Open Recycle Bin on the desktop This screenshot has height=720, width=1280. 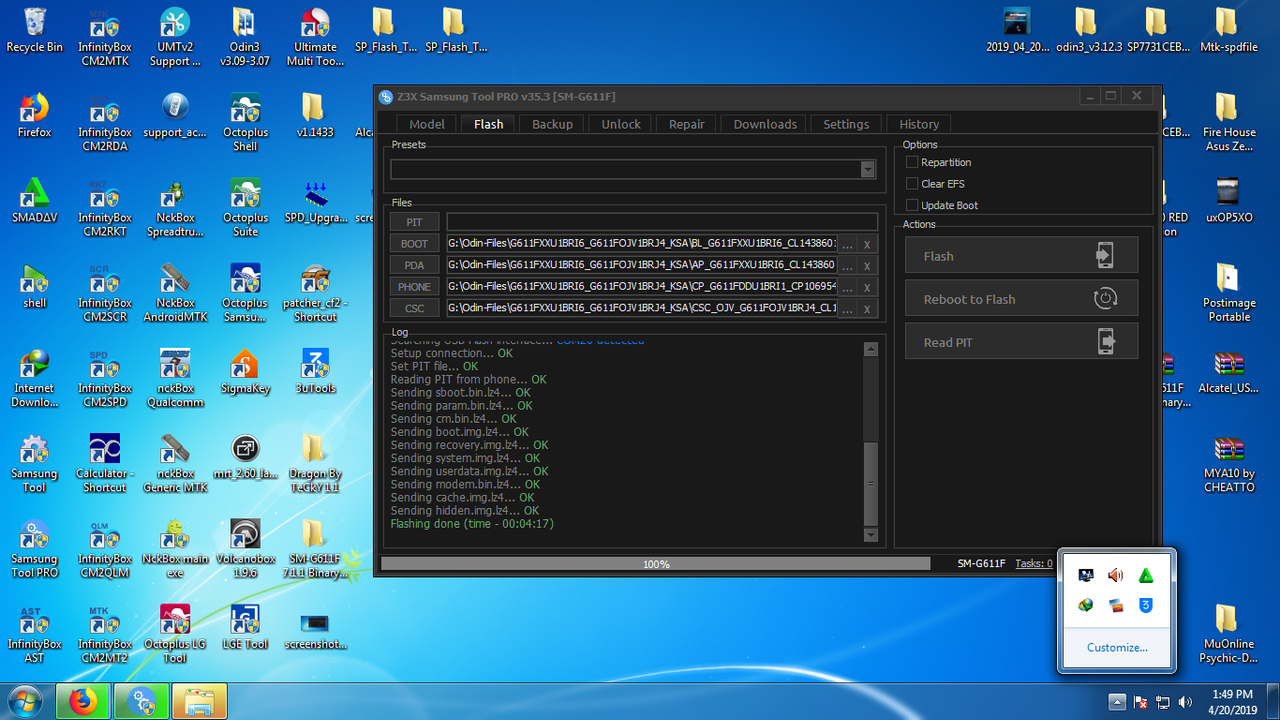coord(34,30)
